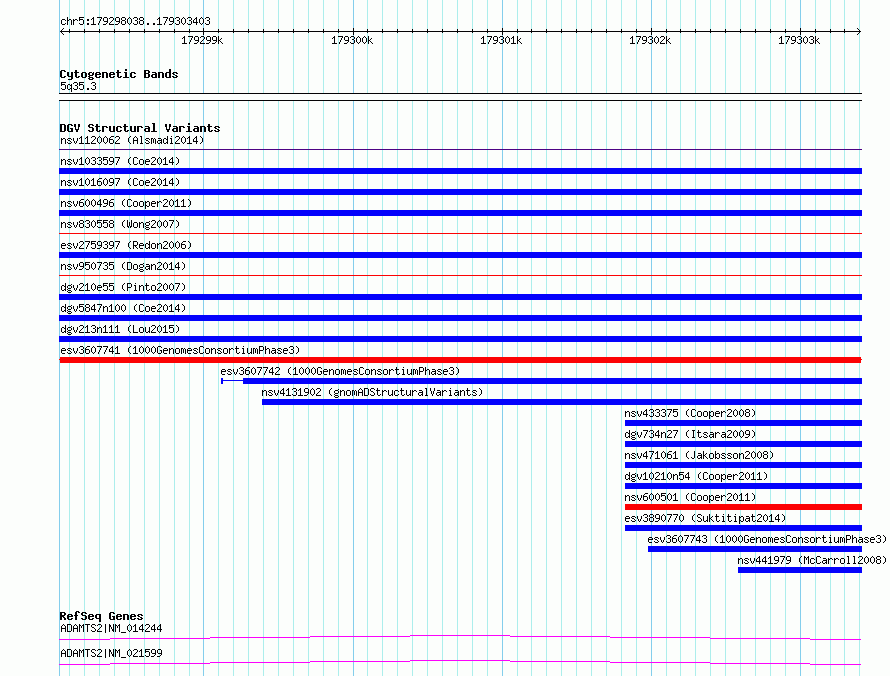Screen dimensions: 890x676
Task: Click the nsv1120062 (Alsmadi2014) variant label
Action: tap(132, 140)
